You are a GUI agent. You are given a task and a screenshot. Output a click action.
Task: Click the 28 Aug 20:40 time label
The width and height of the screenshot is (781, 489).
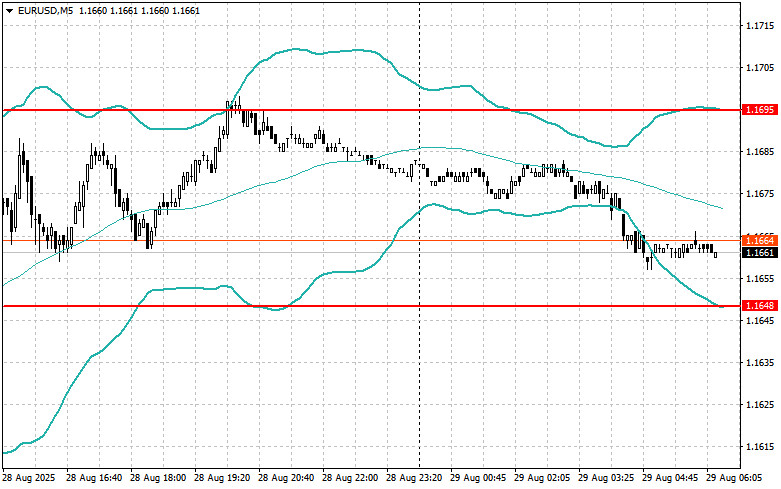click(x=286, y=478)
